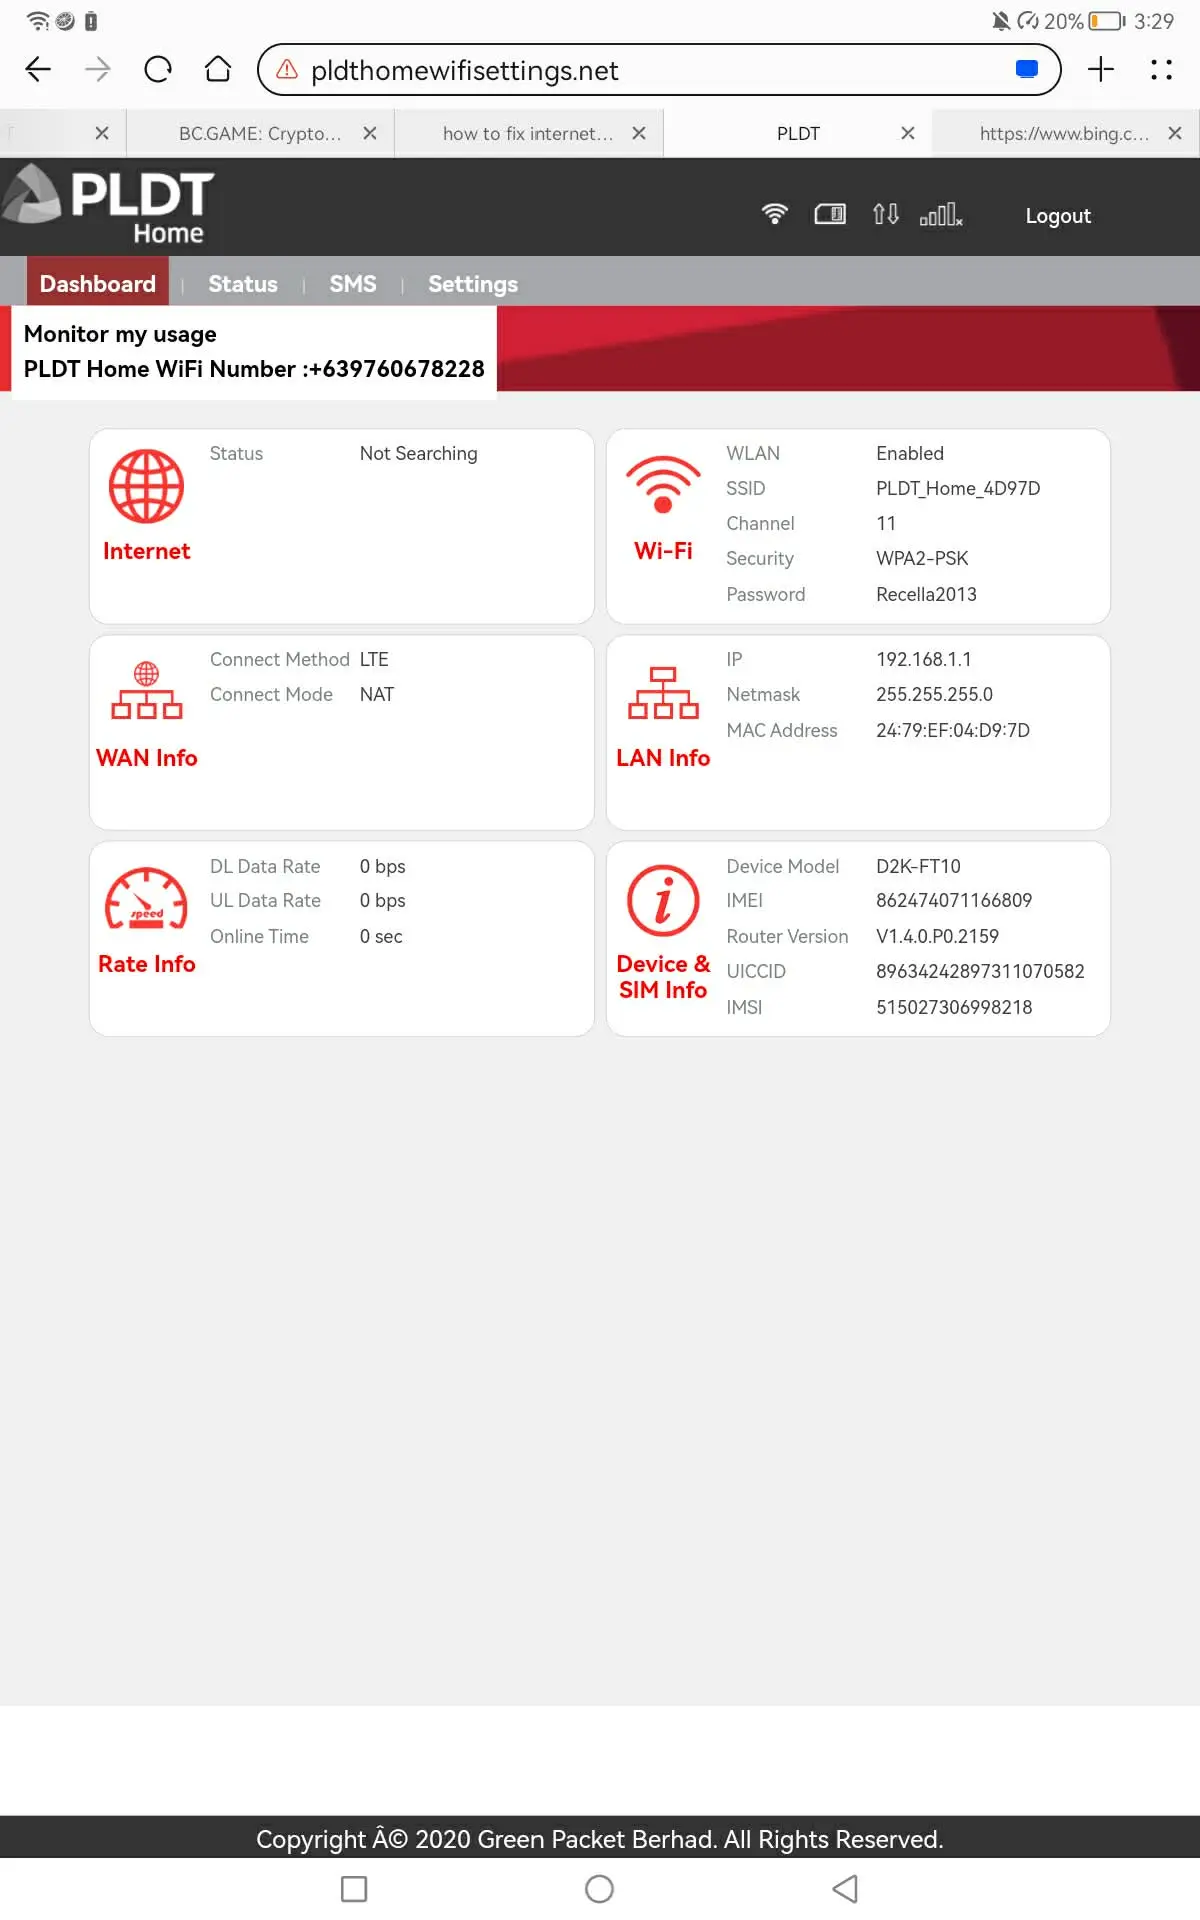1200x1920 pixels.
Task: Click the WAN Info network icon
Action: (146, 690)
